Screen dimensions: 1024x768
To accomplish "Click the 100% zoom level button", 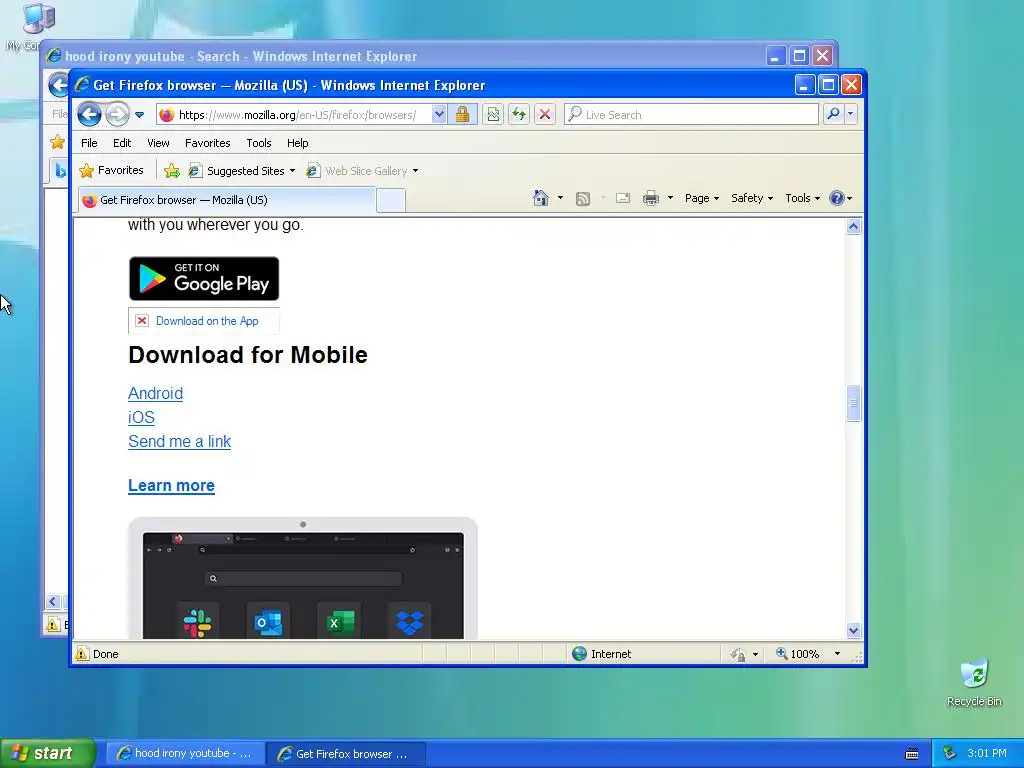I will click(x=797, y=654).
